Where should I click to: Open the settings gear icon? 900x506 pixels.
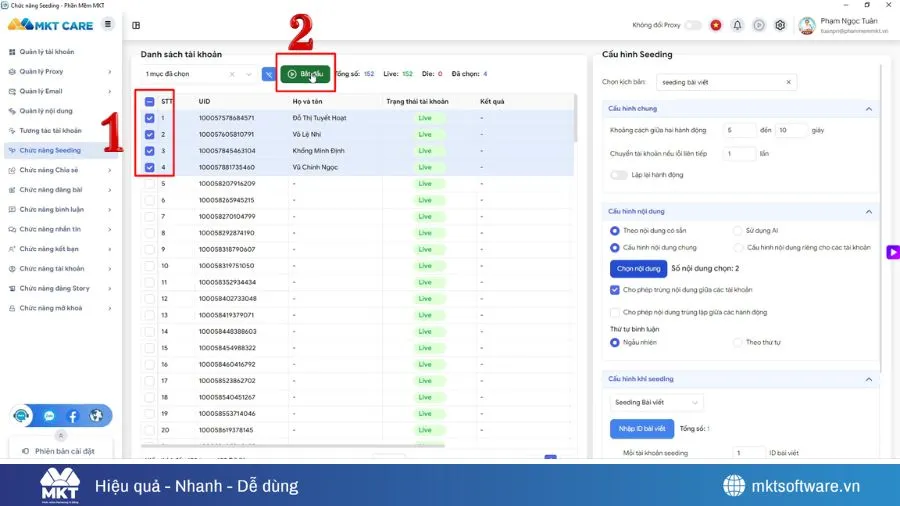pyautogui.click(x=780, y=25)
